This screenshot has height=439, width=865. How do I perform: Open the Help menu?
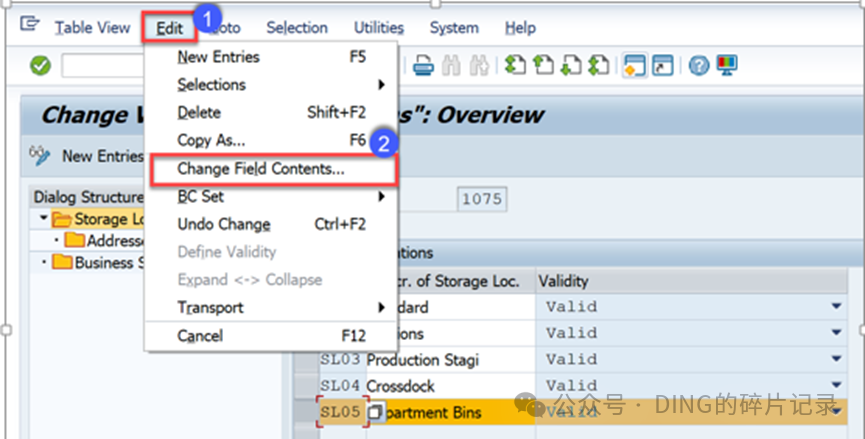(x=520, y=28)
